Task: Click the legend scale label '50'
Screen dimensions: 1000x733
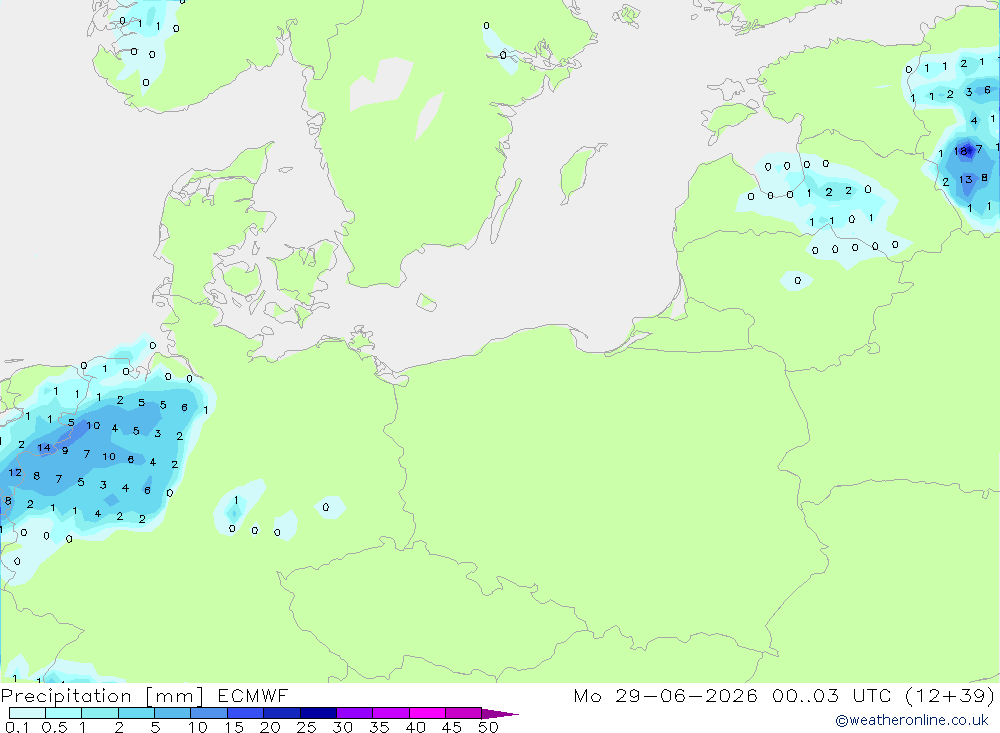Action: (x=488, y=727)
